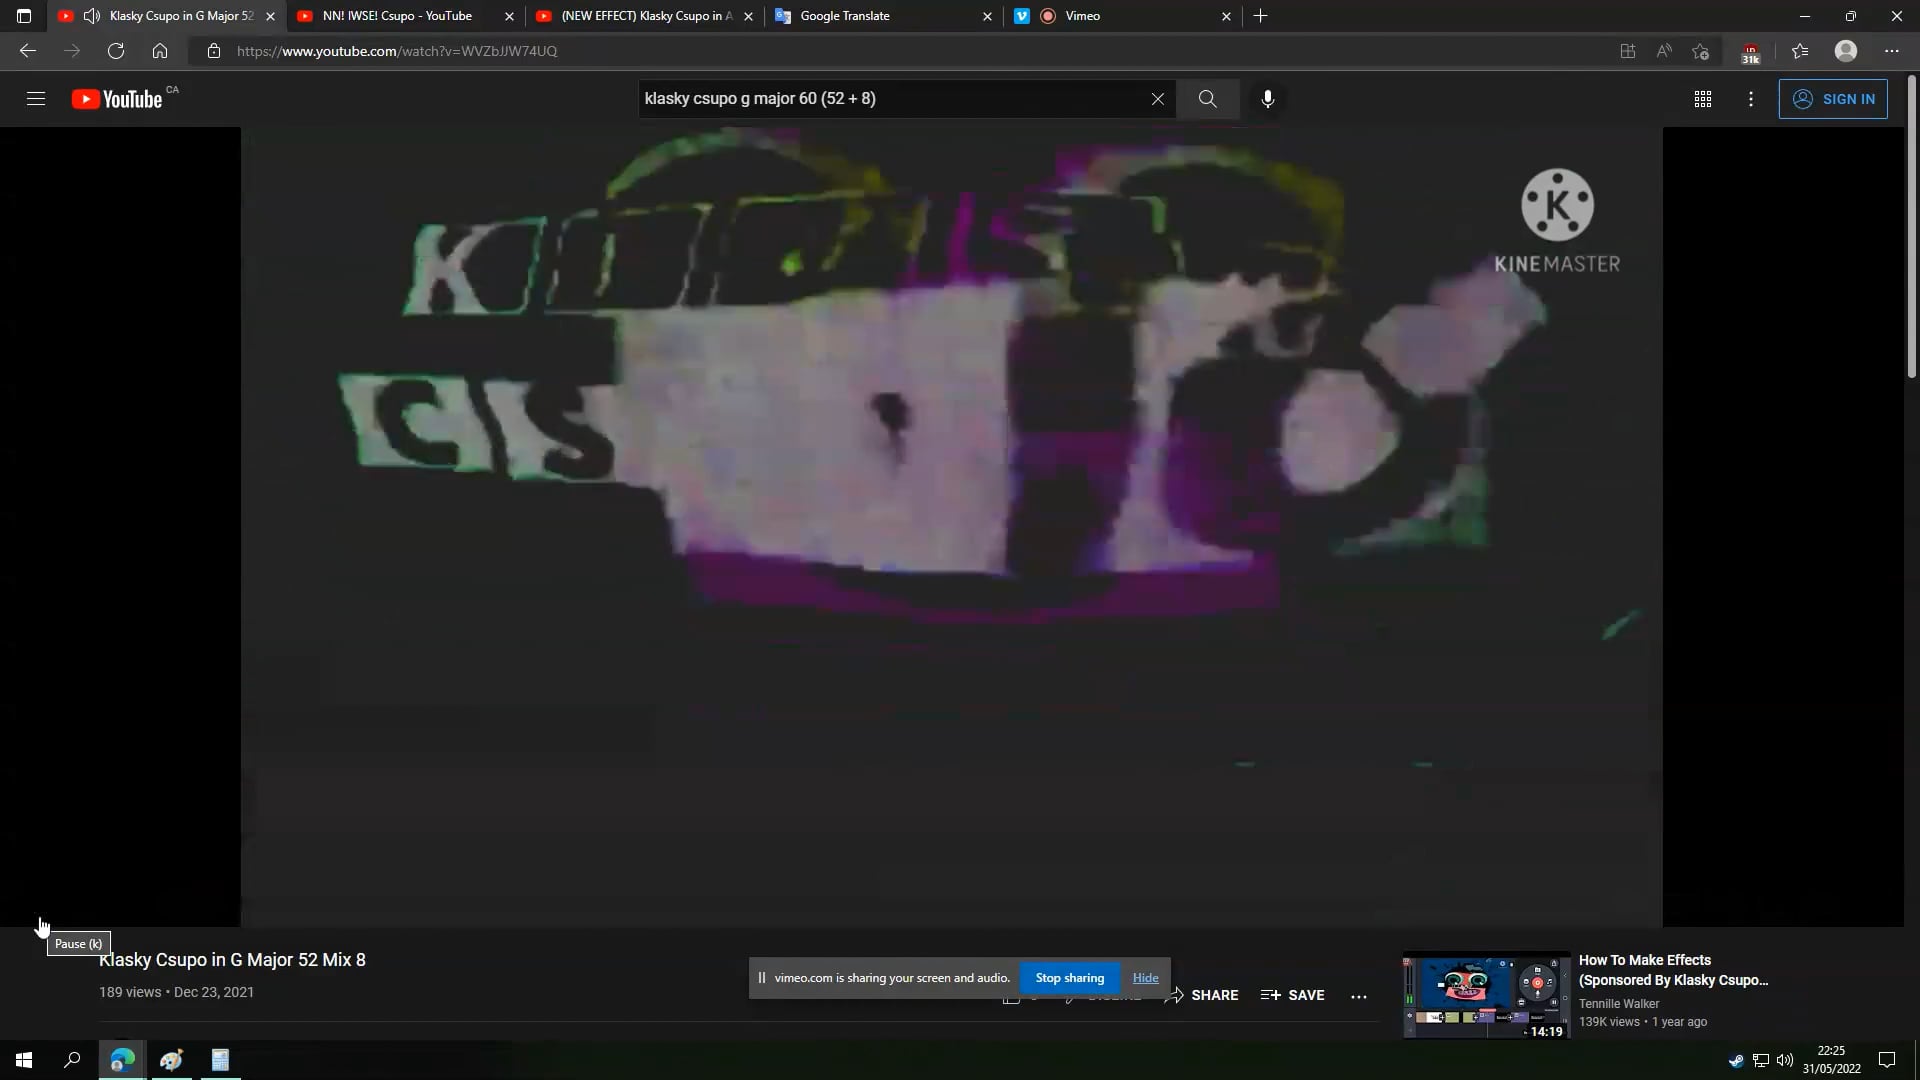Run the search with the magnifying glass
Screen dimensions: 1920x1080
click(x=1207, y=99)
